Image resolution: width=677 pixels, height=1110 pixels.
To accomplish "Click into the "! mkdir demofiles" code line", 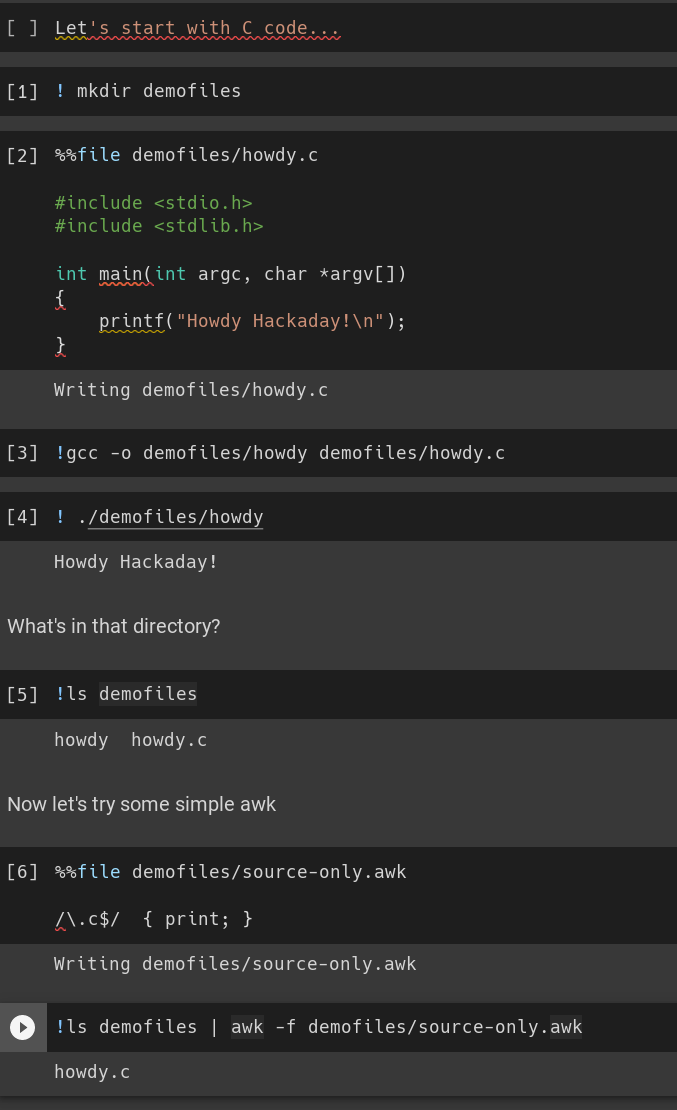I will (148, 91).
